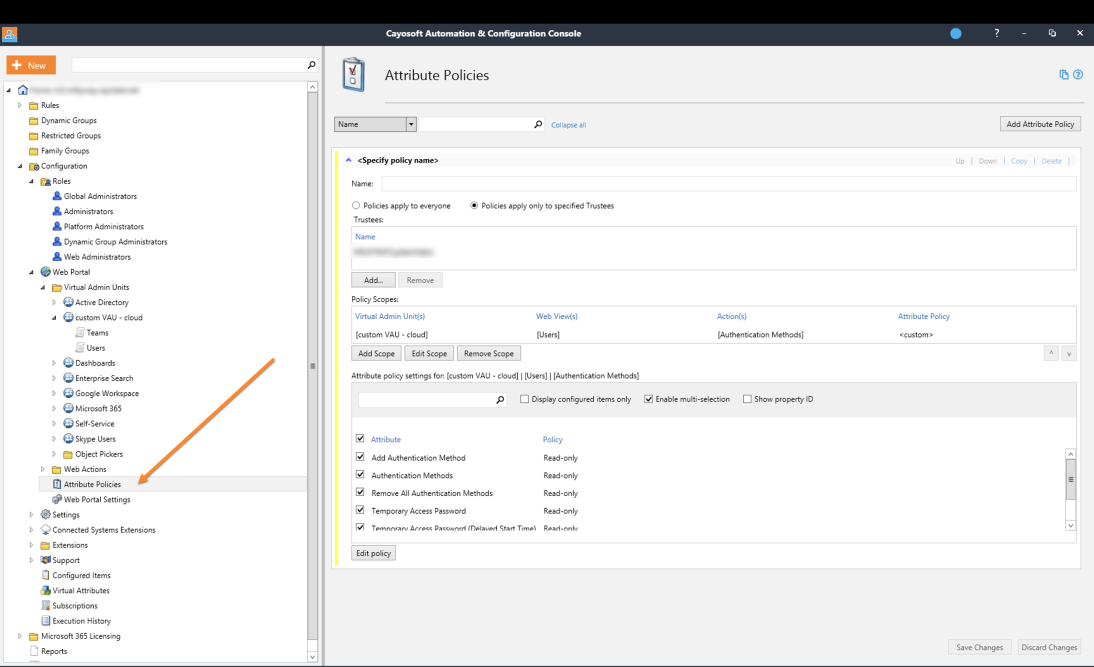Select Family Groups in the tree
Image resolution: width=1094 pixels, height=667 pixels.
click(65, 151)
